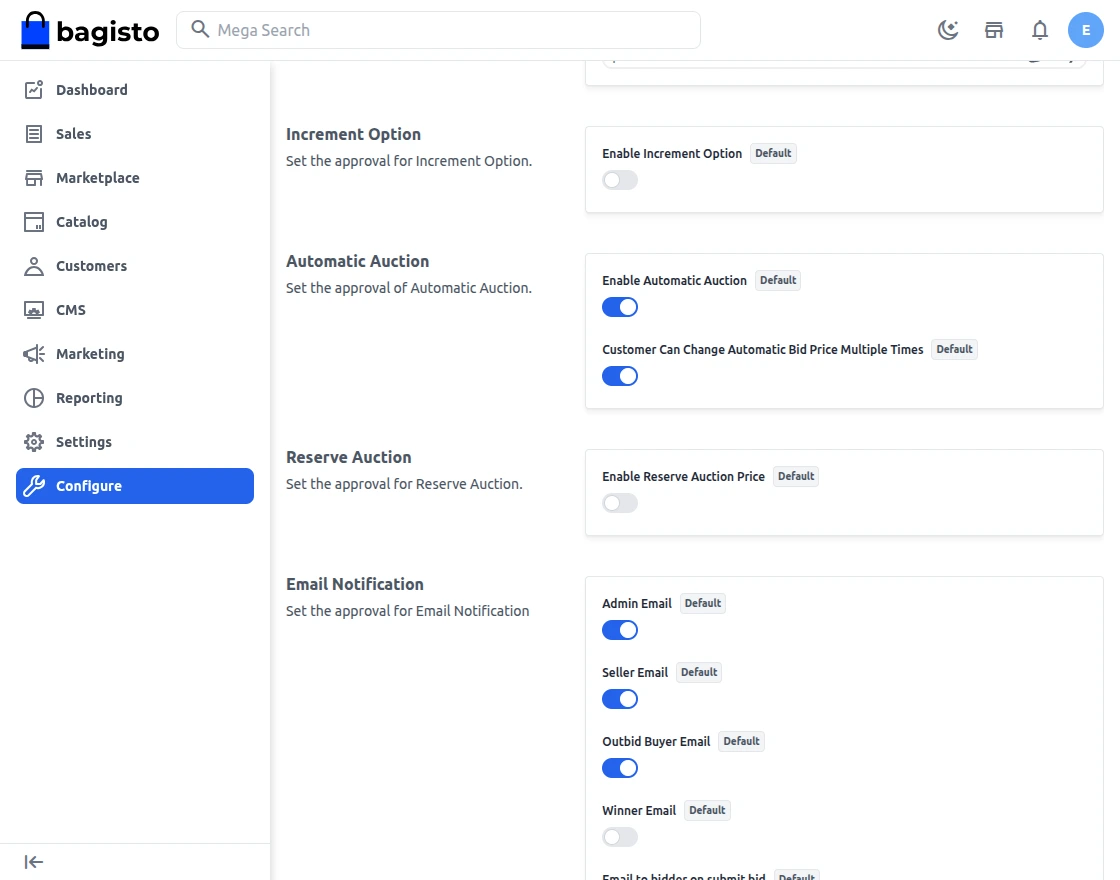Turn off Enable Automatic Auction switch
Viewport: 1120px width, 880px height.
tap(620, 307)
